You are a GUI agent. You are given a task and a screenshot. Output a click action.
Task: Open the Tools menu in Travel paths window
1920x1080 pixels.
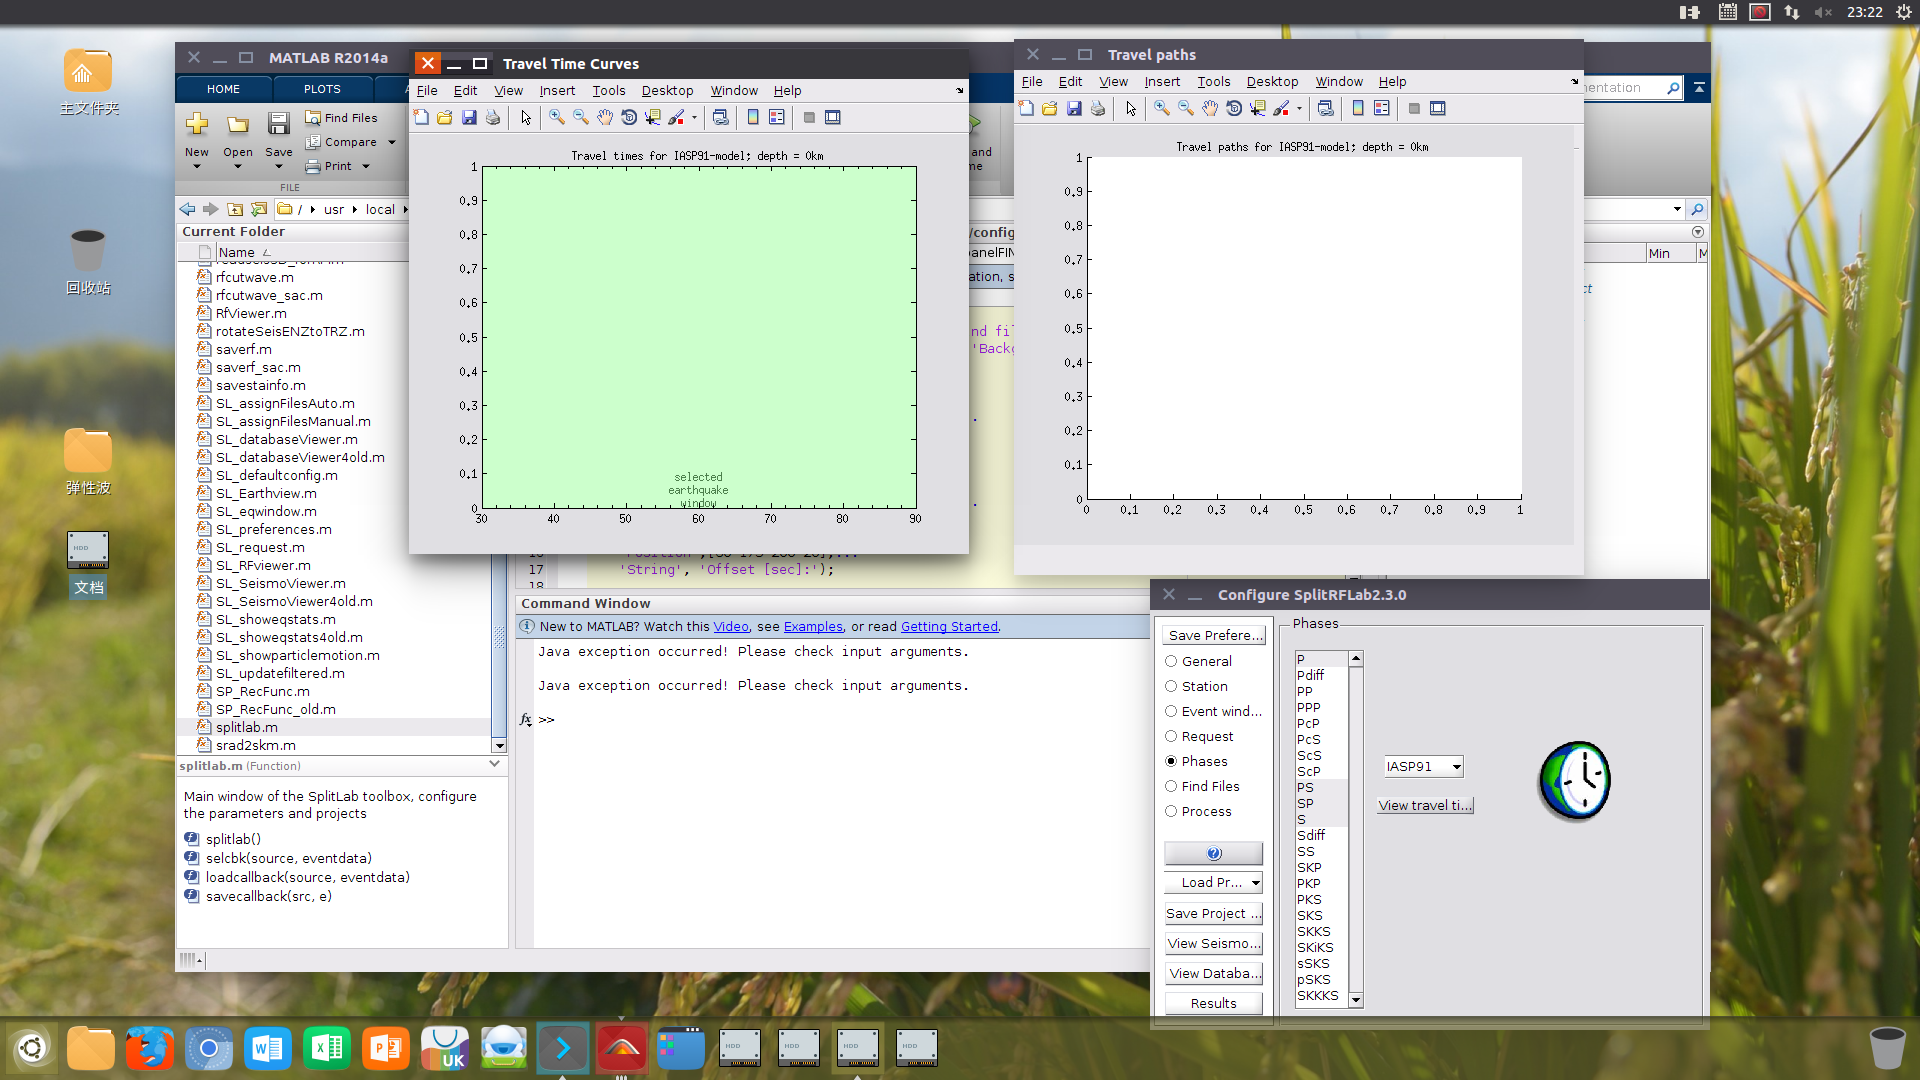coord(1212,81)
